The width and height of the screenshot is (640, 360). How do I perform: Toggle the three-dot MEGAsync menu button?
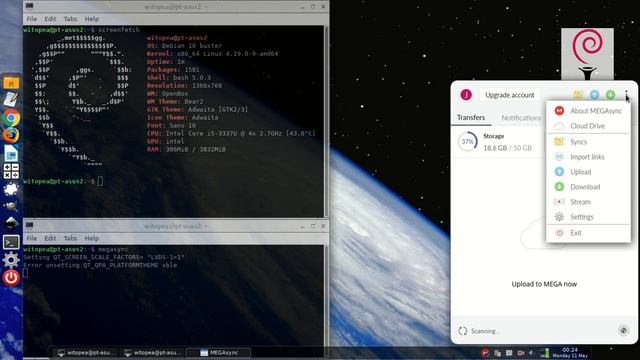[626, 95]
